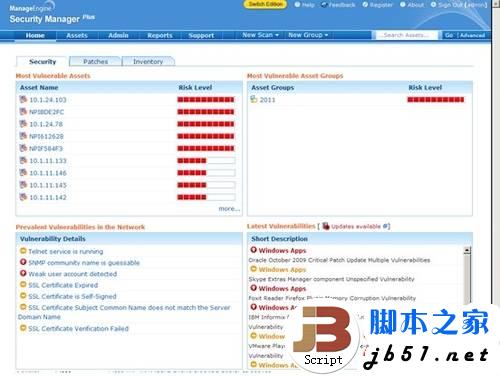Screen dimensions: 500x376
Task: Click the asset icon beside 10.1.11.145
Action: tap(23, 185)
